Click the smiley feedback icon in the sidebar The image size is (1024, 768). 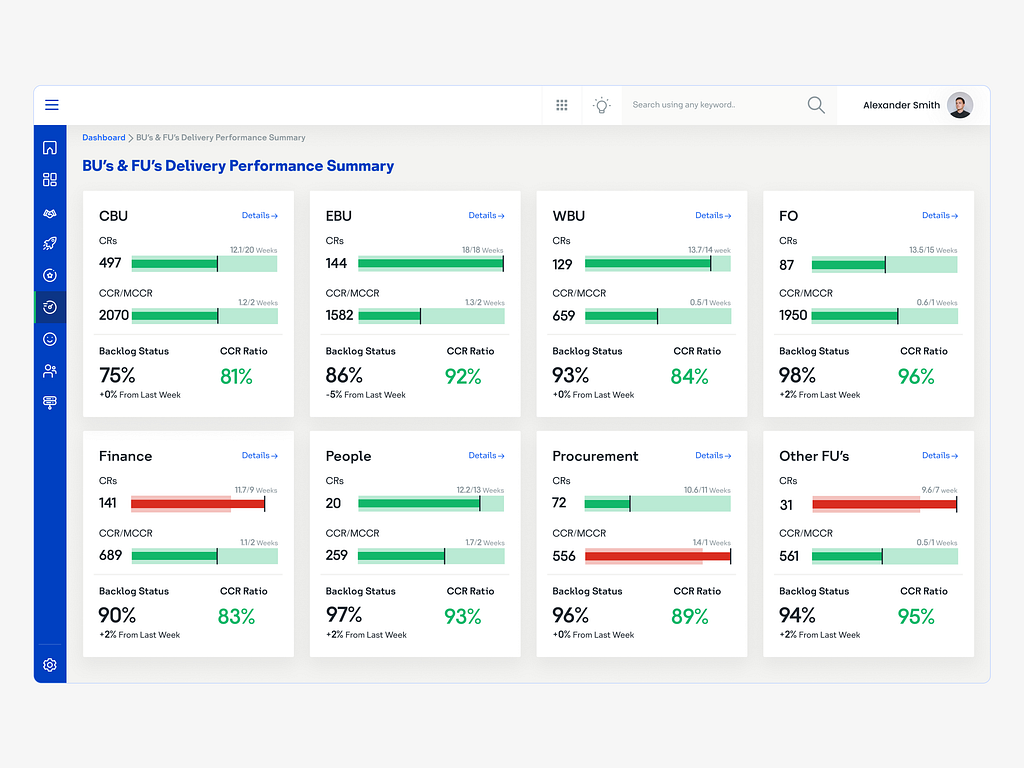tap(50, 339)
